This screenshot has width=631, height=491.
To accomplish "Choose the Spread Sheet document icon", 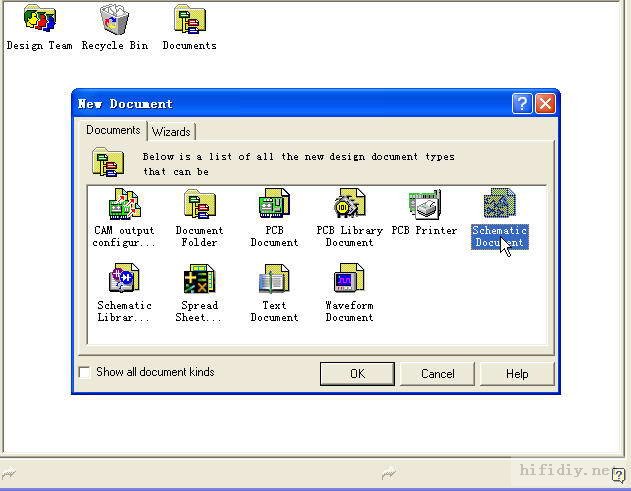I will 199,279.
